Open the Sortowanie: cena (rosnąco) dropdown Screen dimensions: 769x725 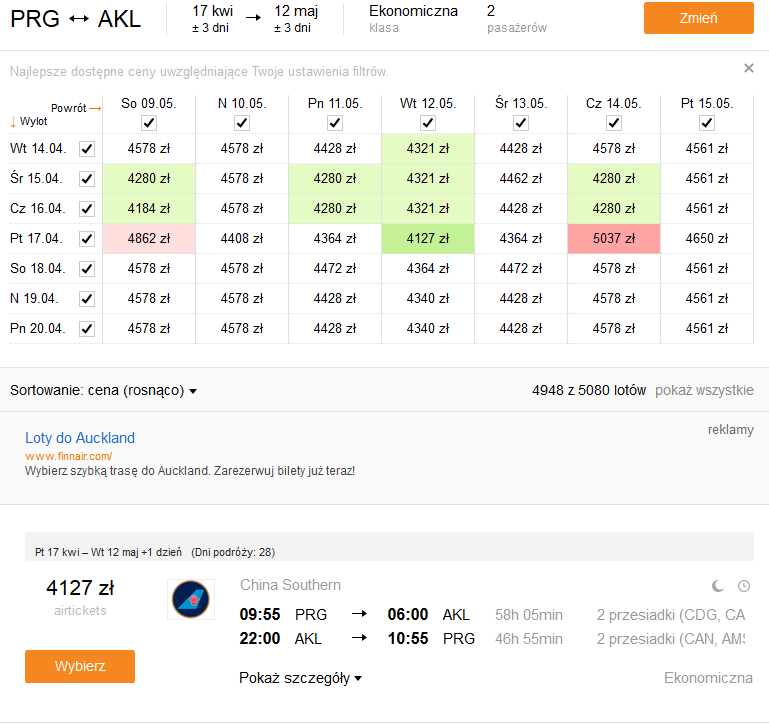pos(103,390)
